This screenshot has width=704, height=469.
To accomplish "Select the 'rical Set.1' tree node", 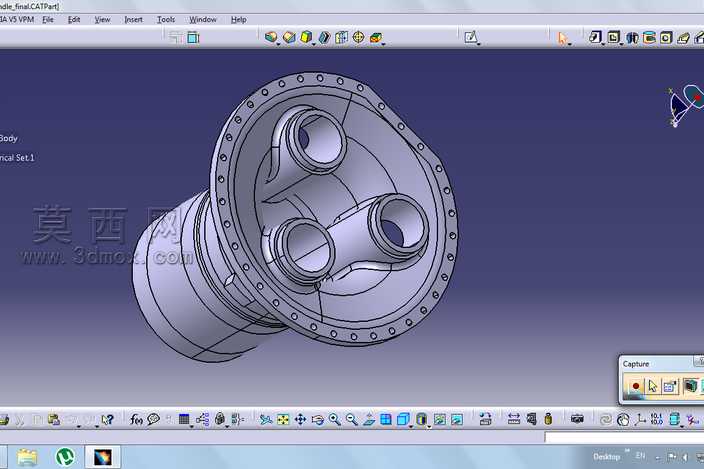I will [17, 158].
